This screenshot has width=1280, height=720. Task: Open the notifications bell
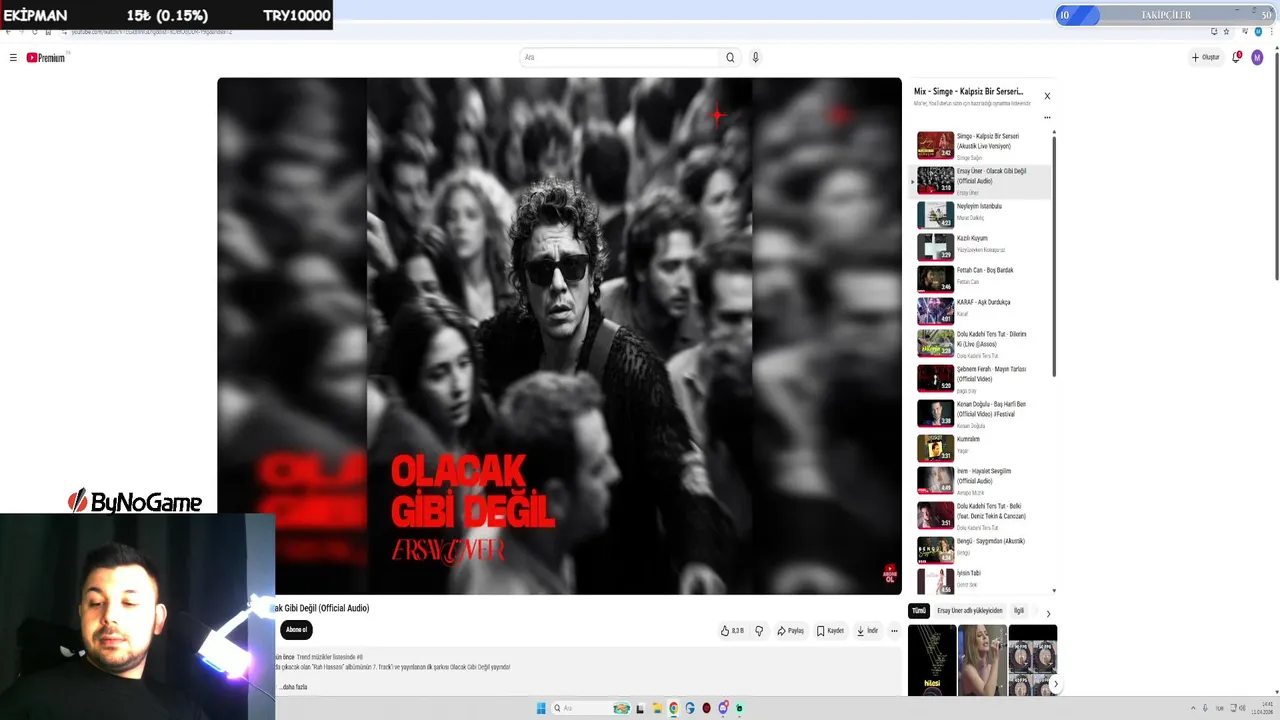(x=1237, y=57)
